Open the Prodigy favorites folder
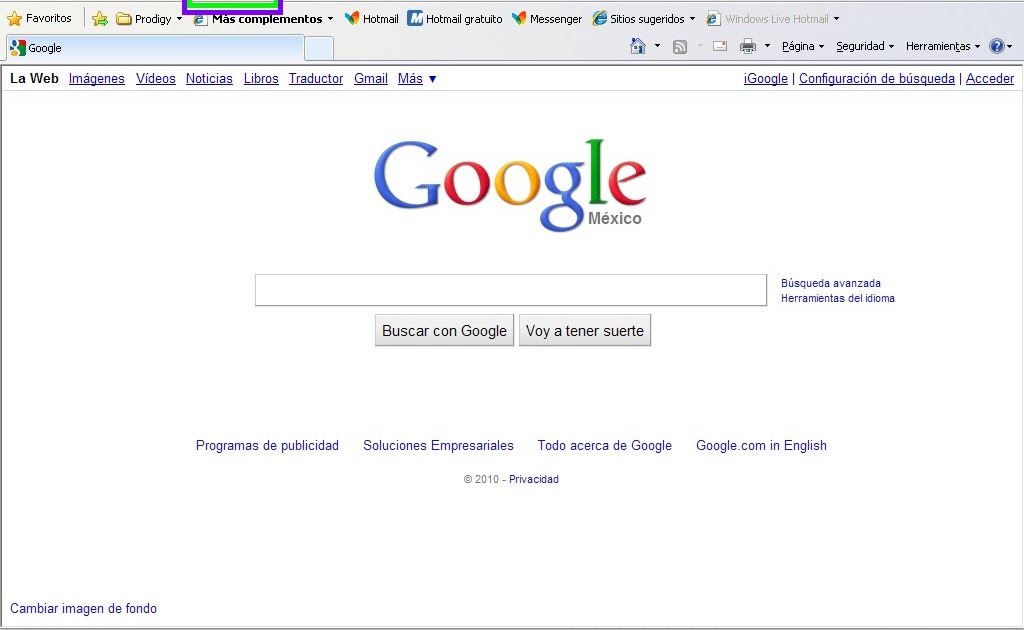The width and height of the screenshot is (1024, 630). (144, 19)
